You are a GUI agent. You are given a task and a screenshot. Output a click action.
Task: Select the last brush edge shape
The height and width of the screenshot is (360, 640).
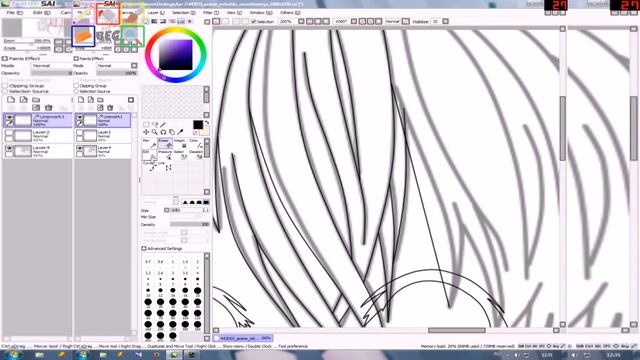point(206,202)
